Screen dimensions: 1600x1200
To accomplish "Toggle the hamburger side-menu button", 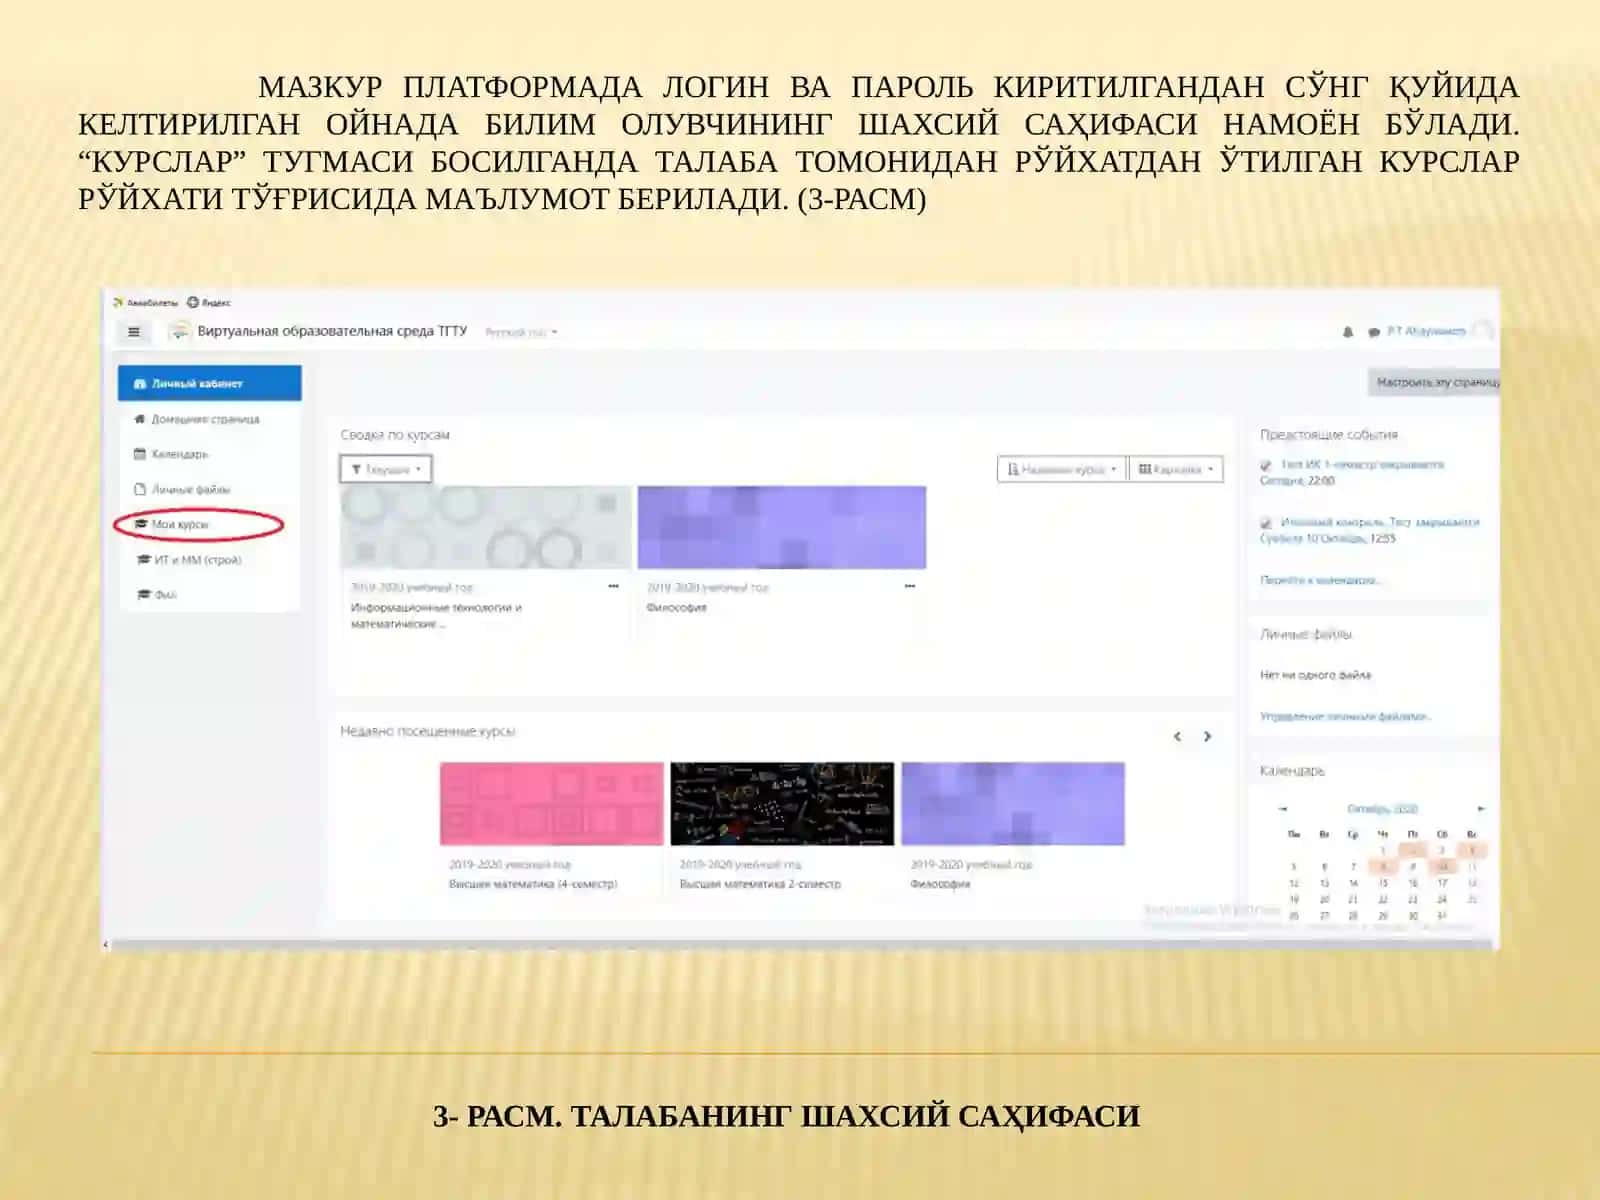I will [134, 332].
